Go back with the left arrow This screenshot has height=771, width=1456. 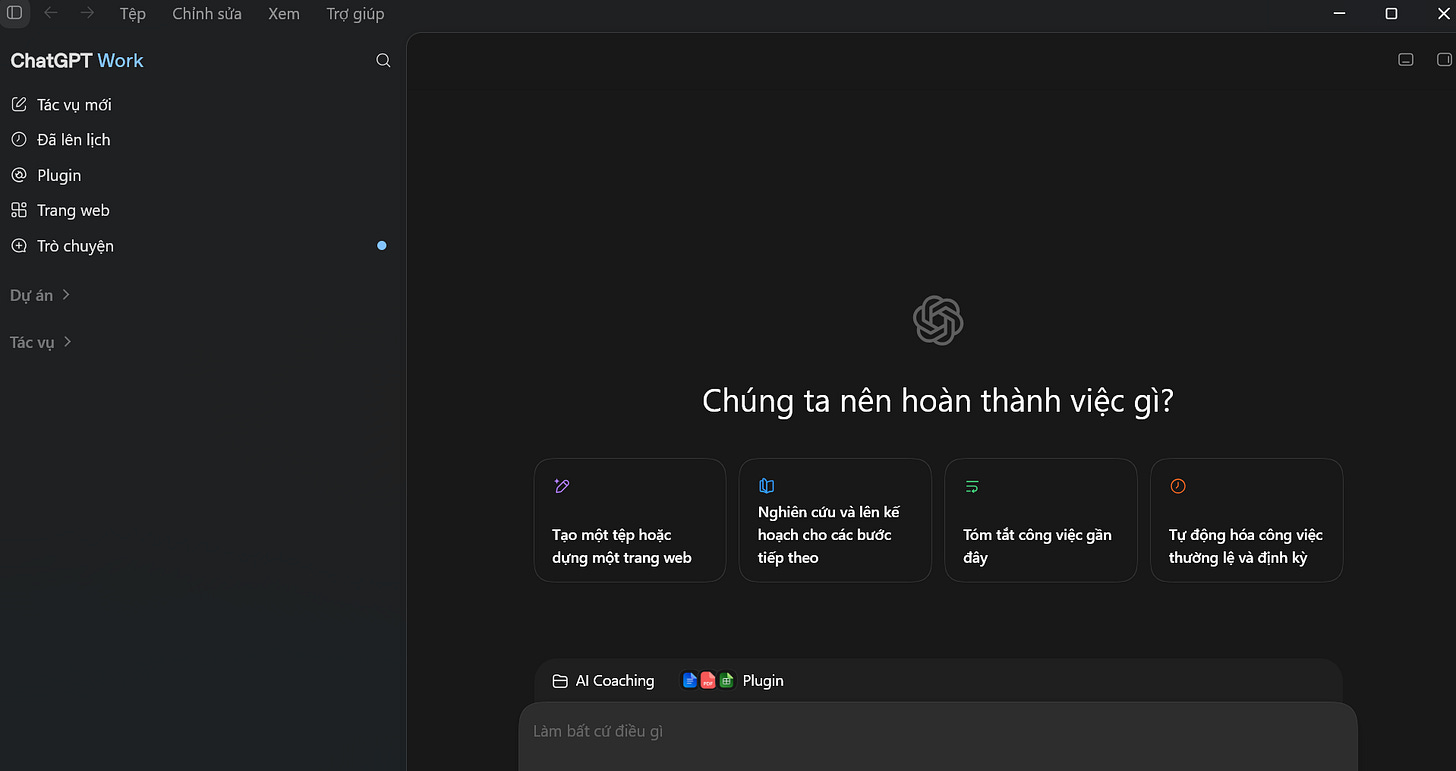51,13
